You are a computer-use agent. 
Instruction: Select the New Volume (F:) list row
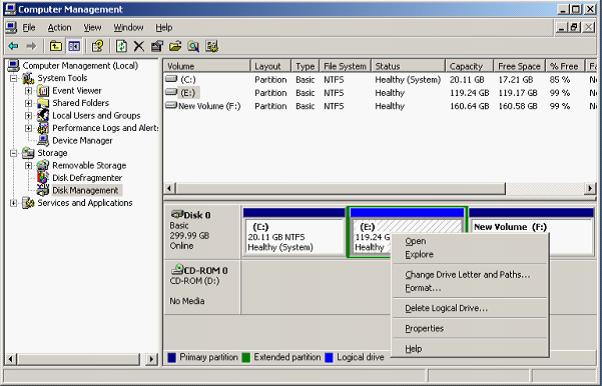click(379, 106)
